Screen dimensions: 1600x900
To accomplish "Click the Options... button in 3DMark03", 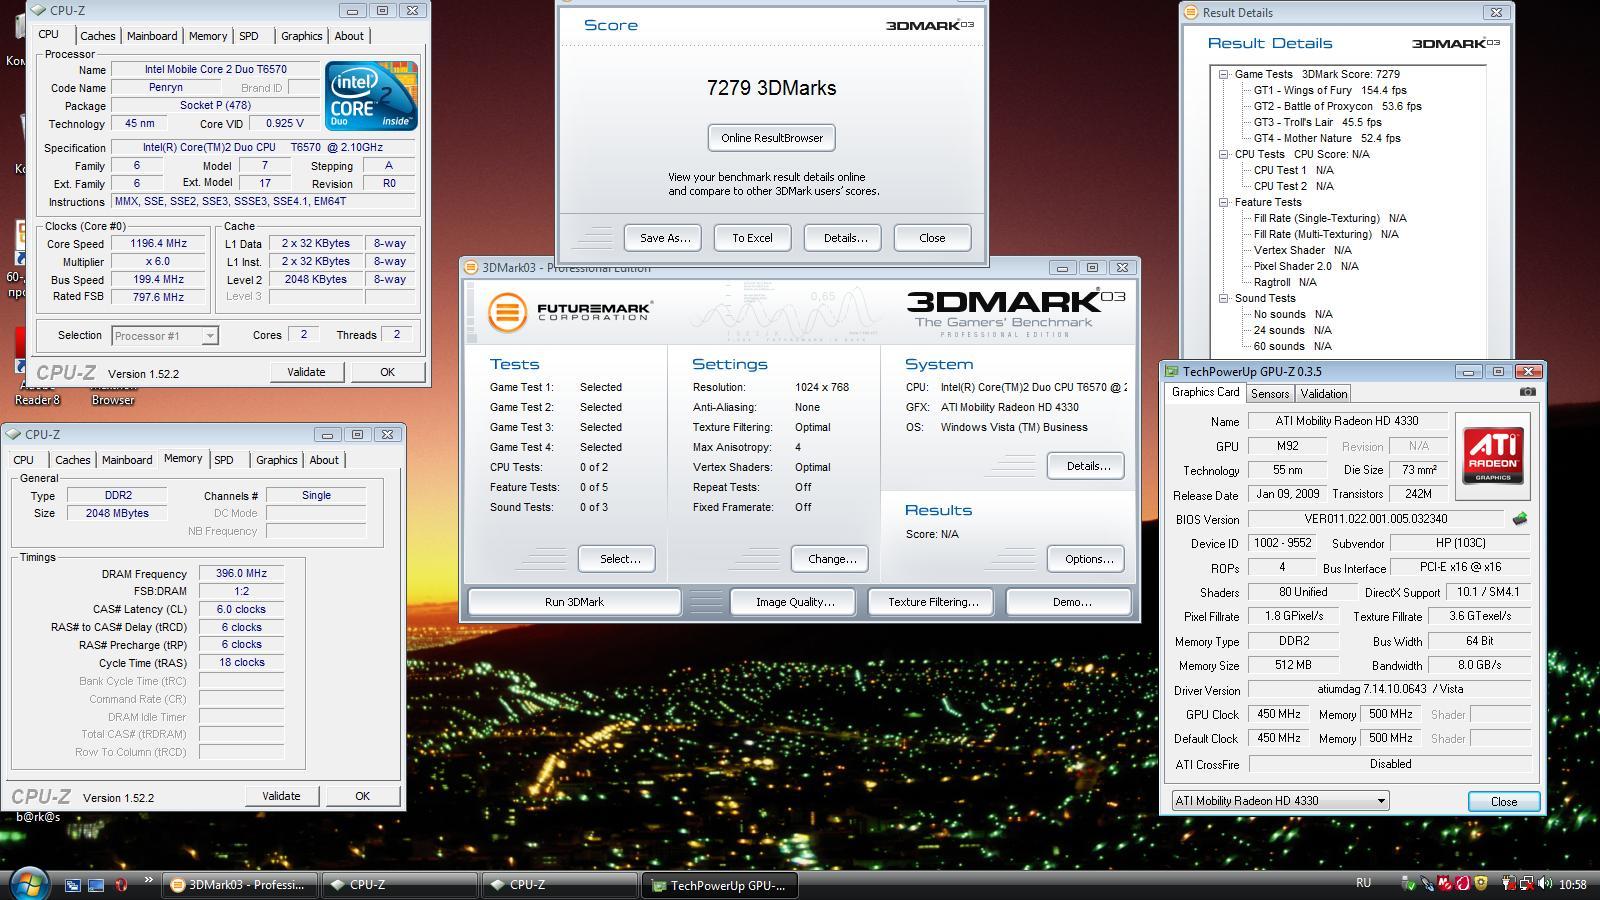I will point(1087,559).
